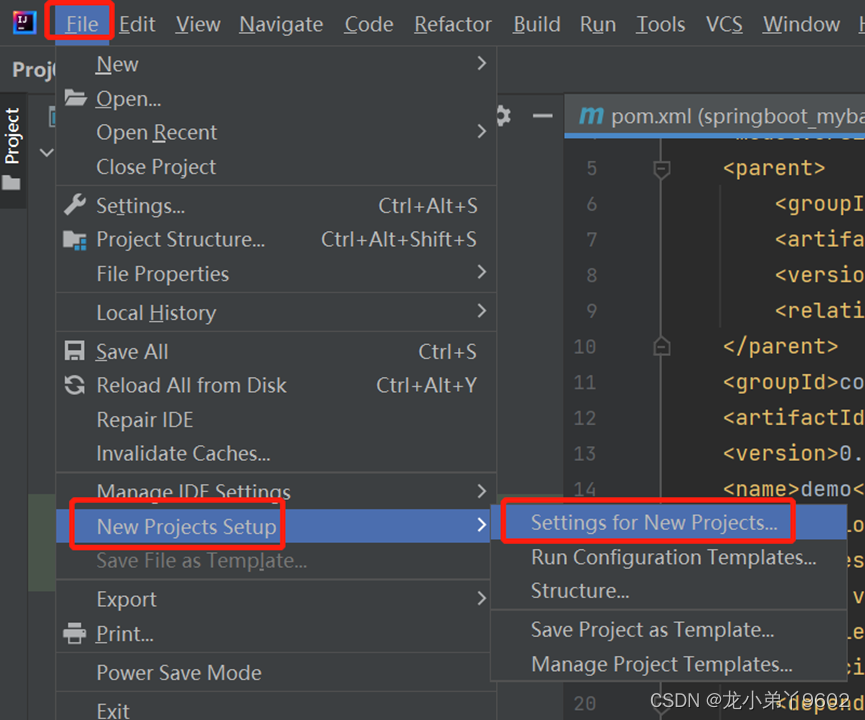The height and width of the screenshot is (720, 865).
Task: Select Invalidate Caches...
Action: (x=276, y=454)
